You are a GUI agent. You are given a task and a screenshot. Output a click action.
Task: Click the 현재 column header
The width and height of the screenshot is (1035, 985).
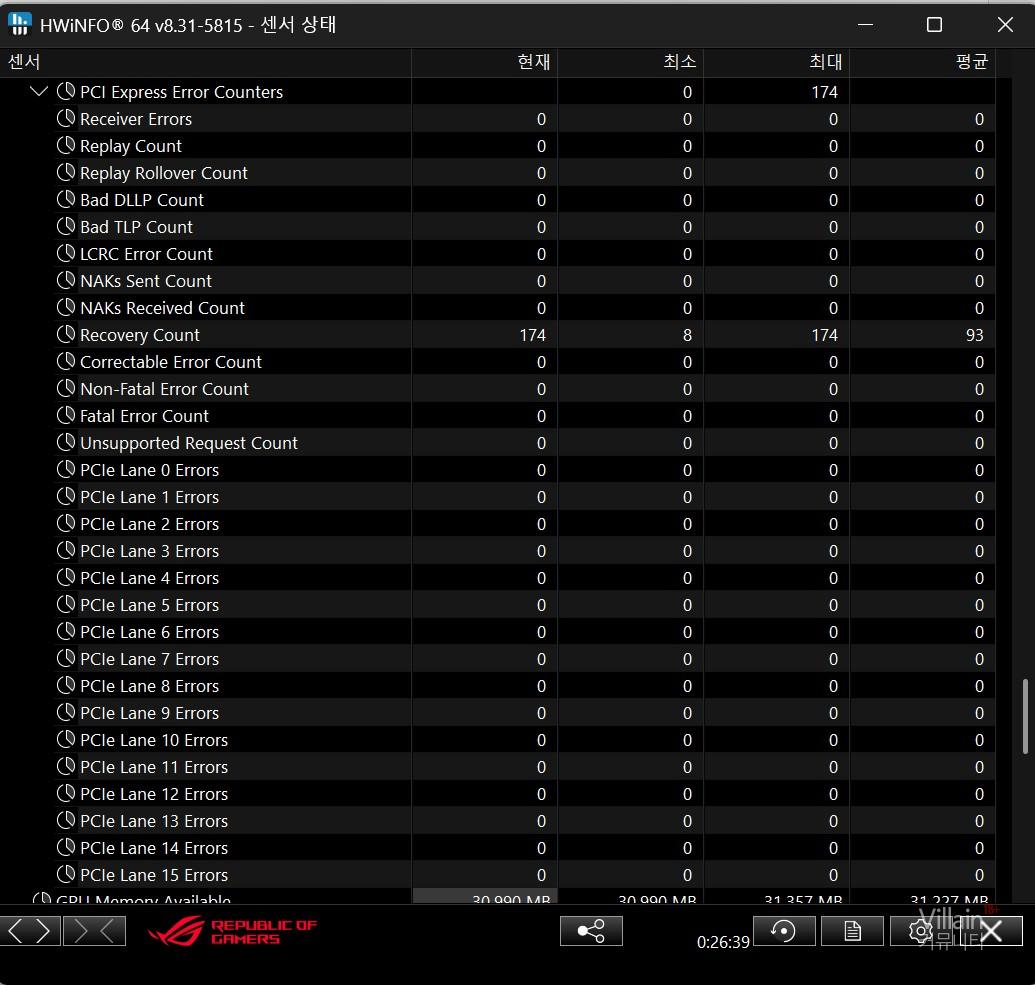point(485,62)
